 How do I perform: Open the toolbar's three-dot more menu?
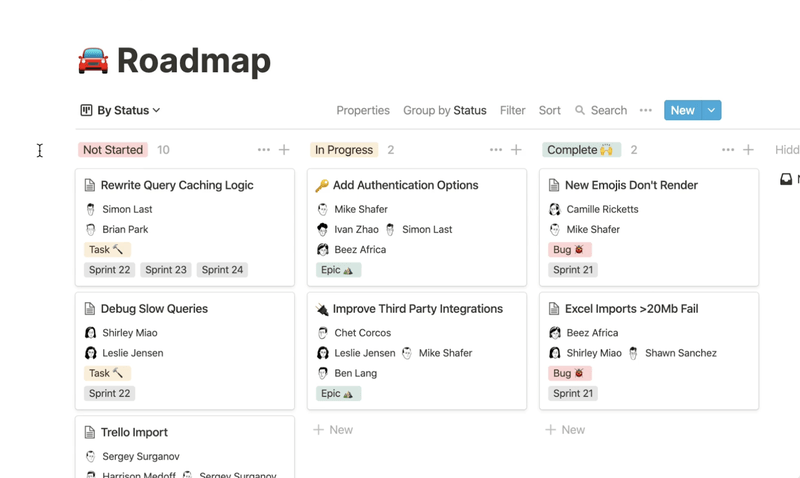coord(645,110)
